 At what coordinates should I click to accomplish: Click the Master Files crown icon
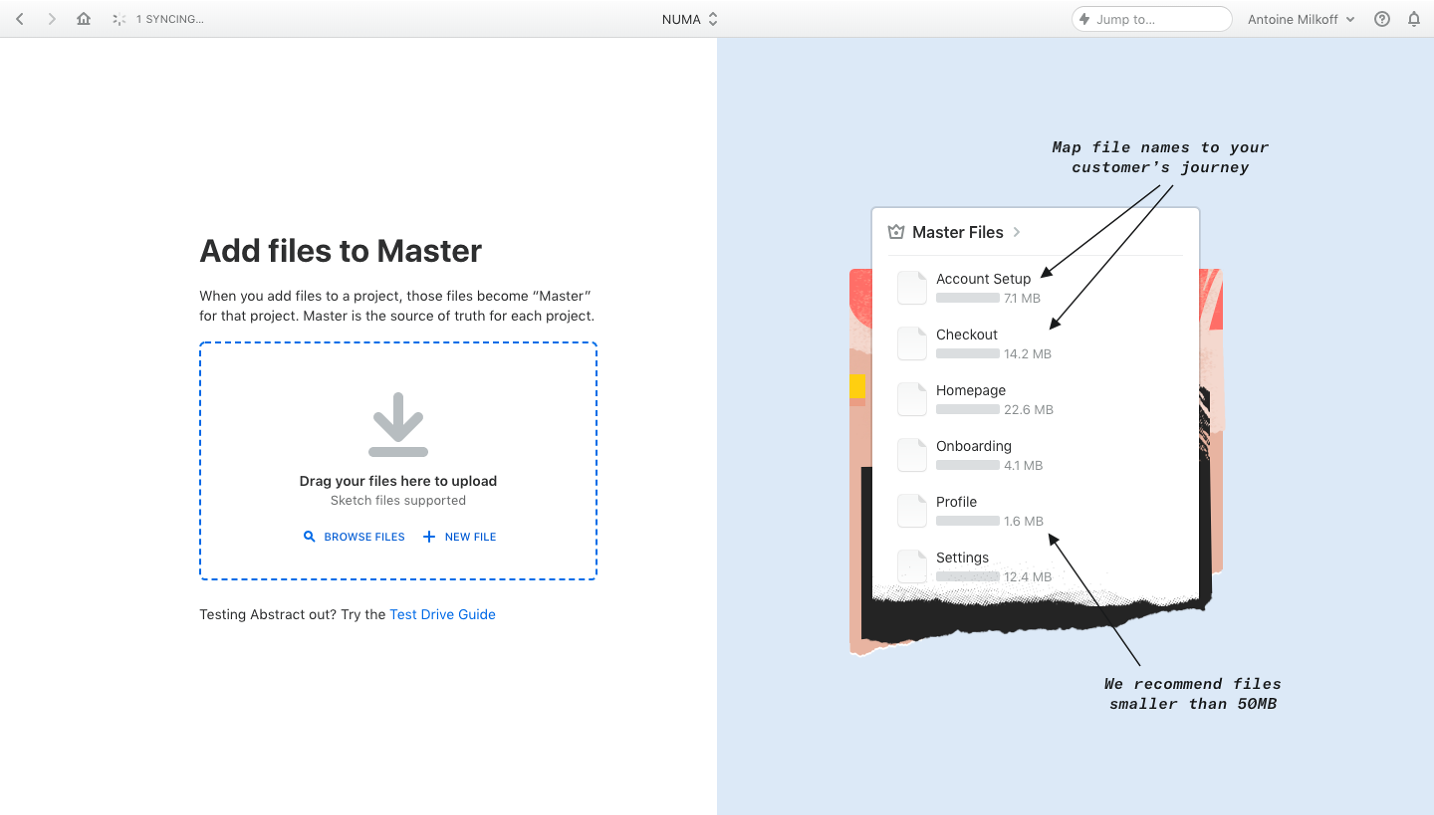pyautogui.click(x=896, y=232)
